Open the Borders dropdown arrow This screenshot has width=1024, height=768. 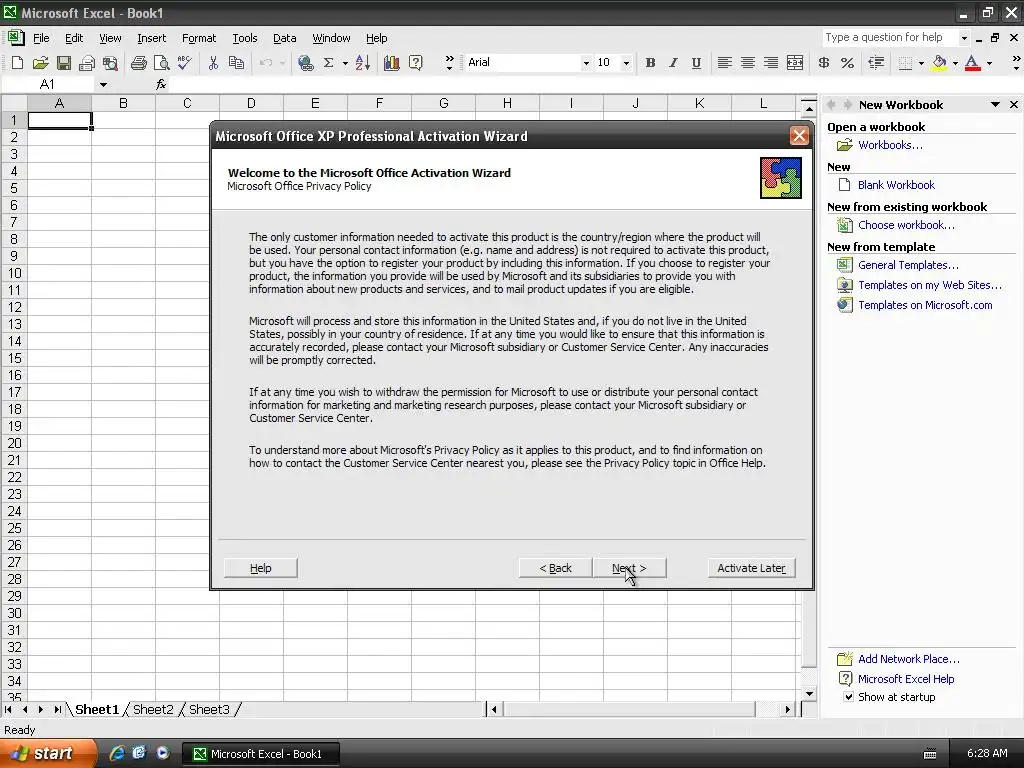click(x=921, y=63)
